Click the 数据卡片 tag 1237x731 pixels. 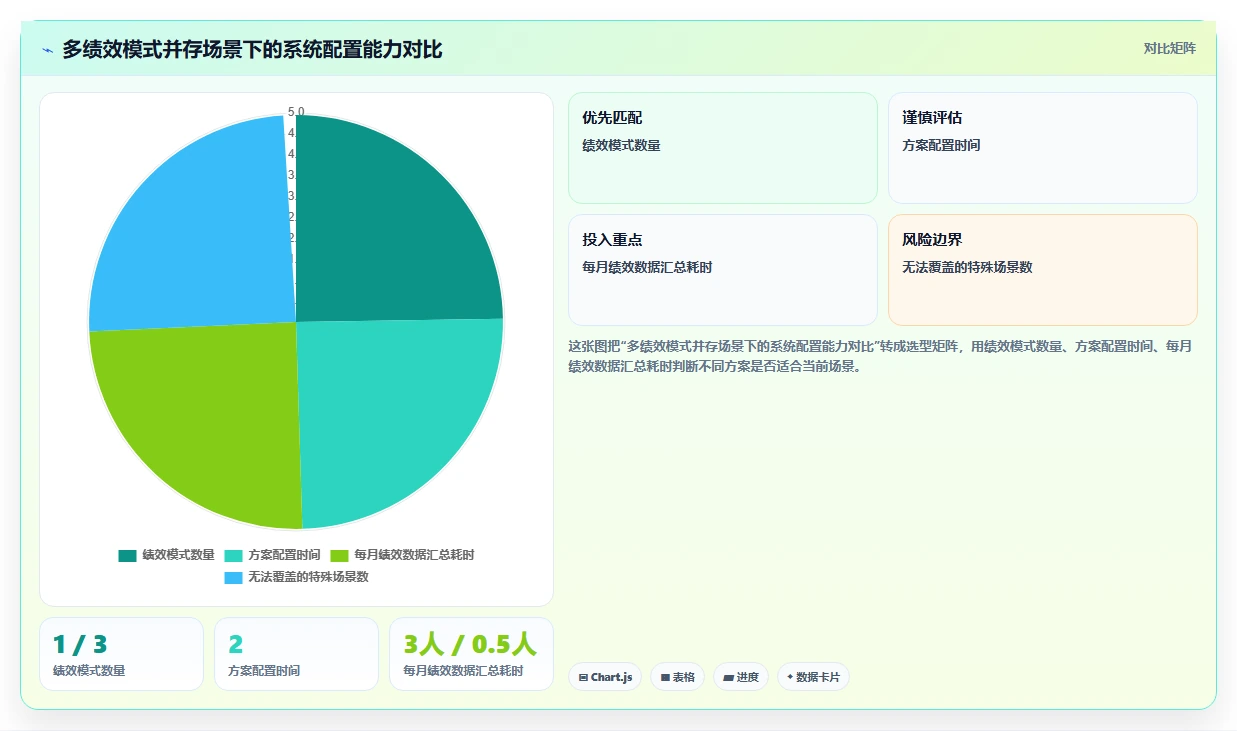(x=813, y=677)
